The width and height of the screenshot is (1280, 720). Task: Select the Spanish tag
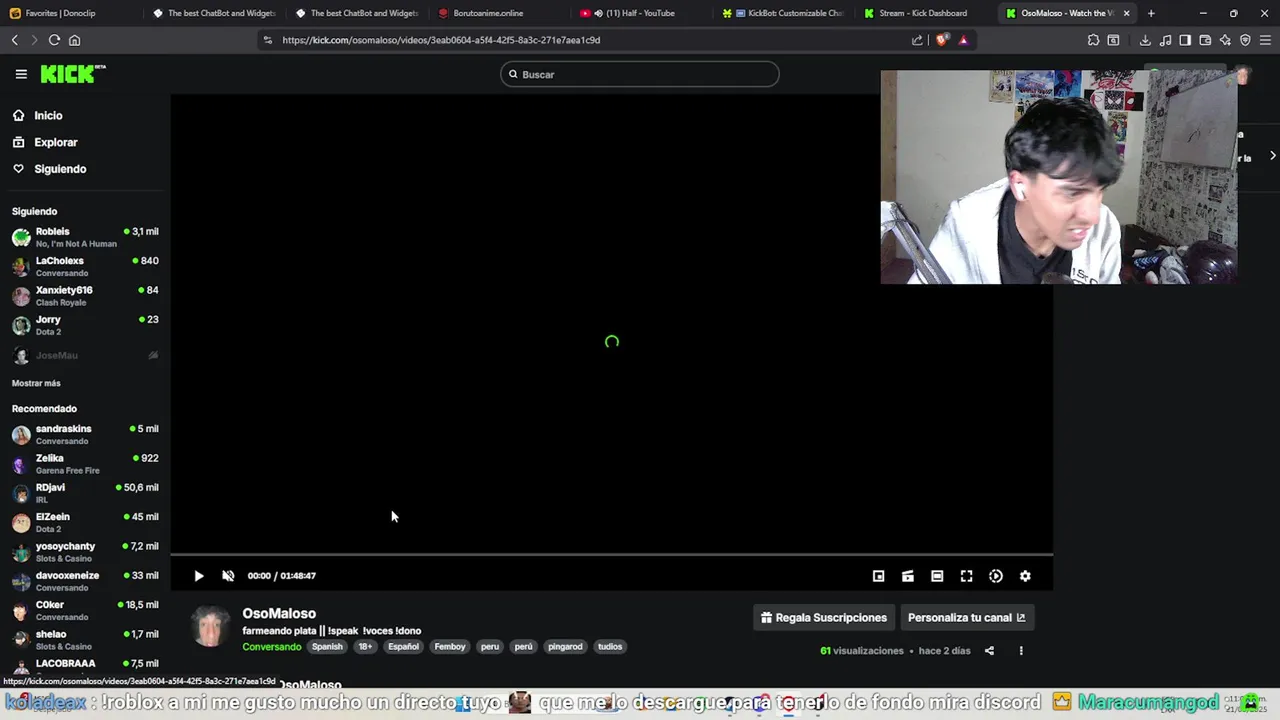tap(327, 647)
